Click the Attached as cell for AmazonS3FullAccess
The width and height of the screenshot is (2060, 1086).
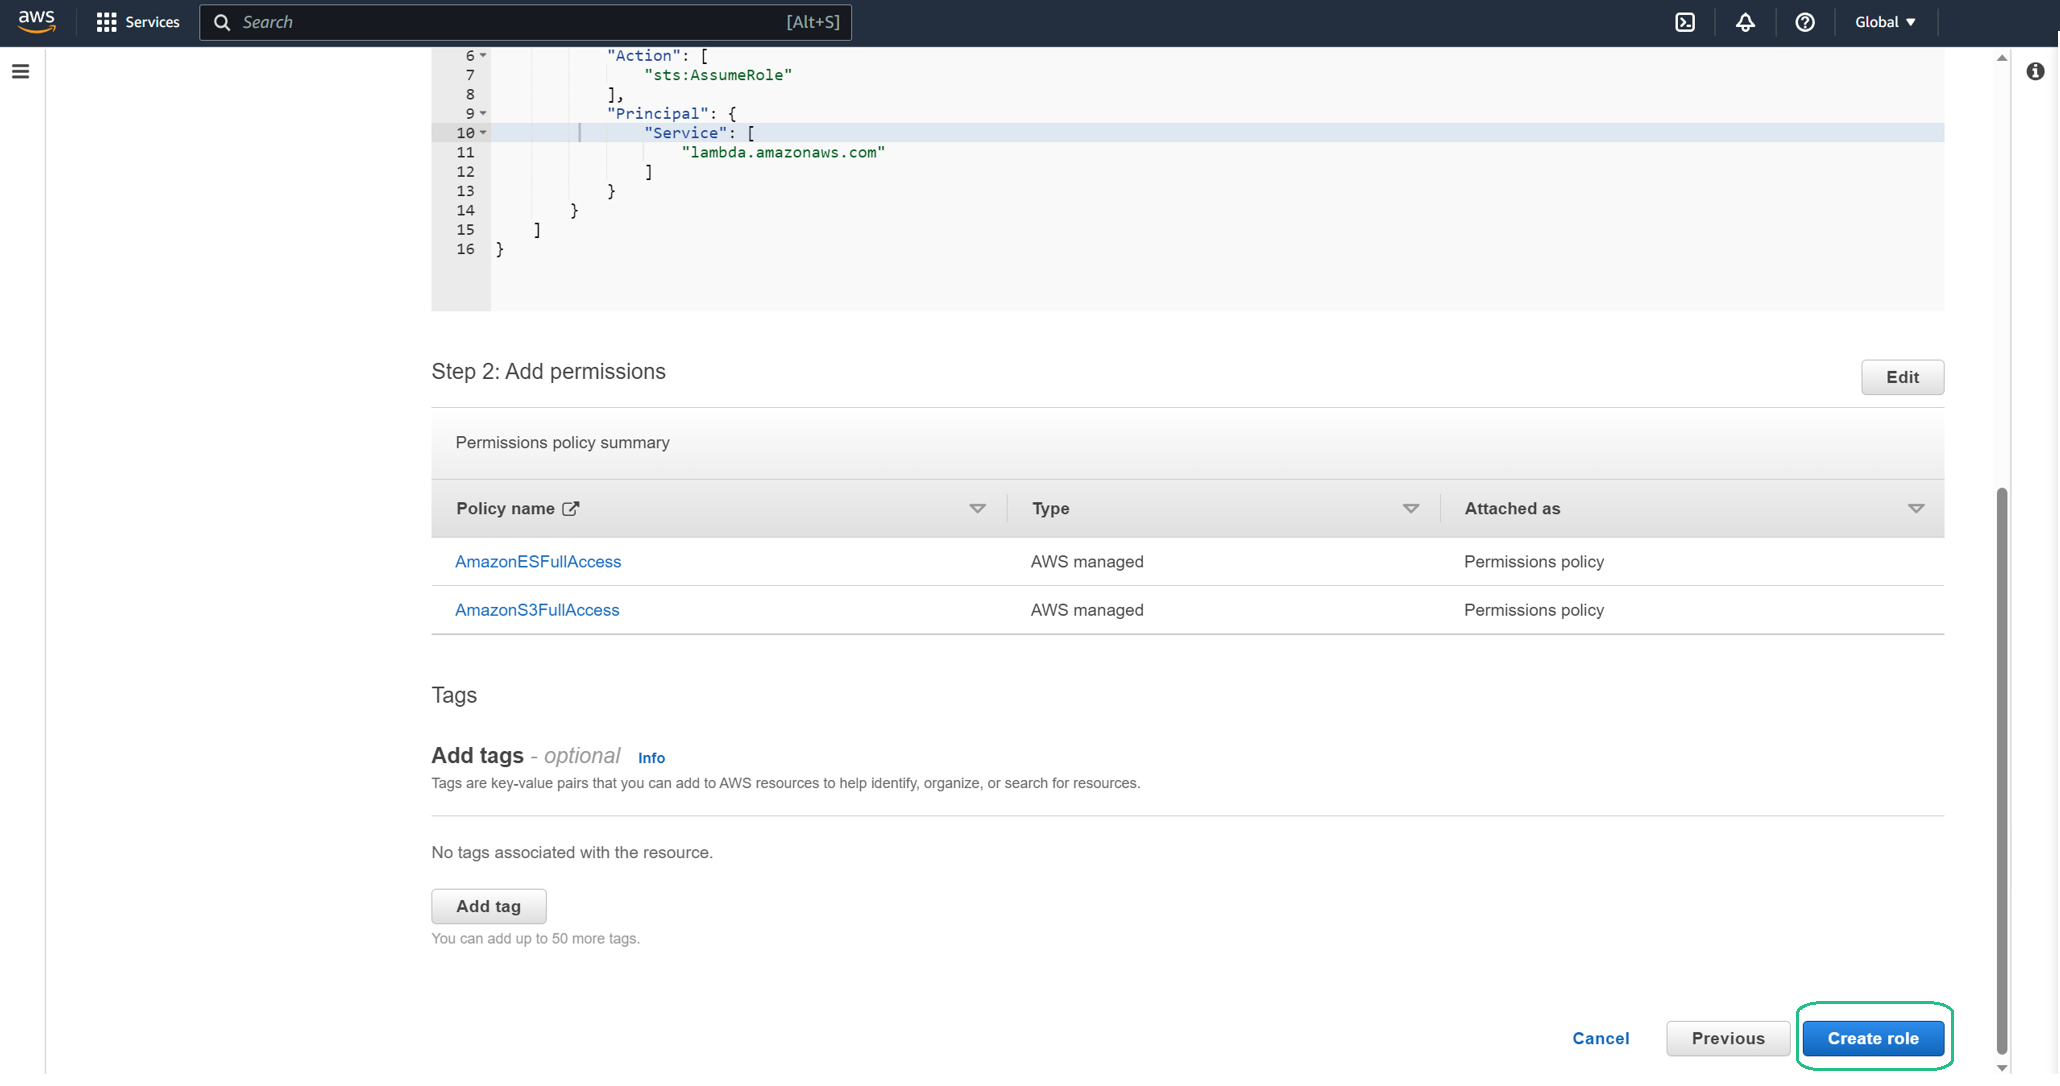point(1533,610)
